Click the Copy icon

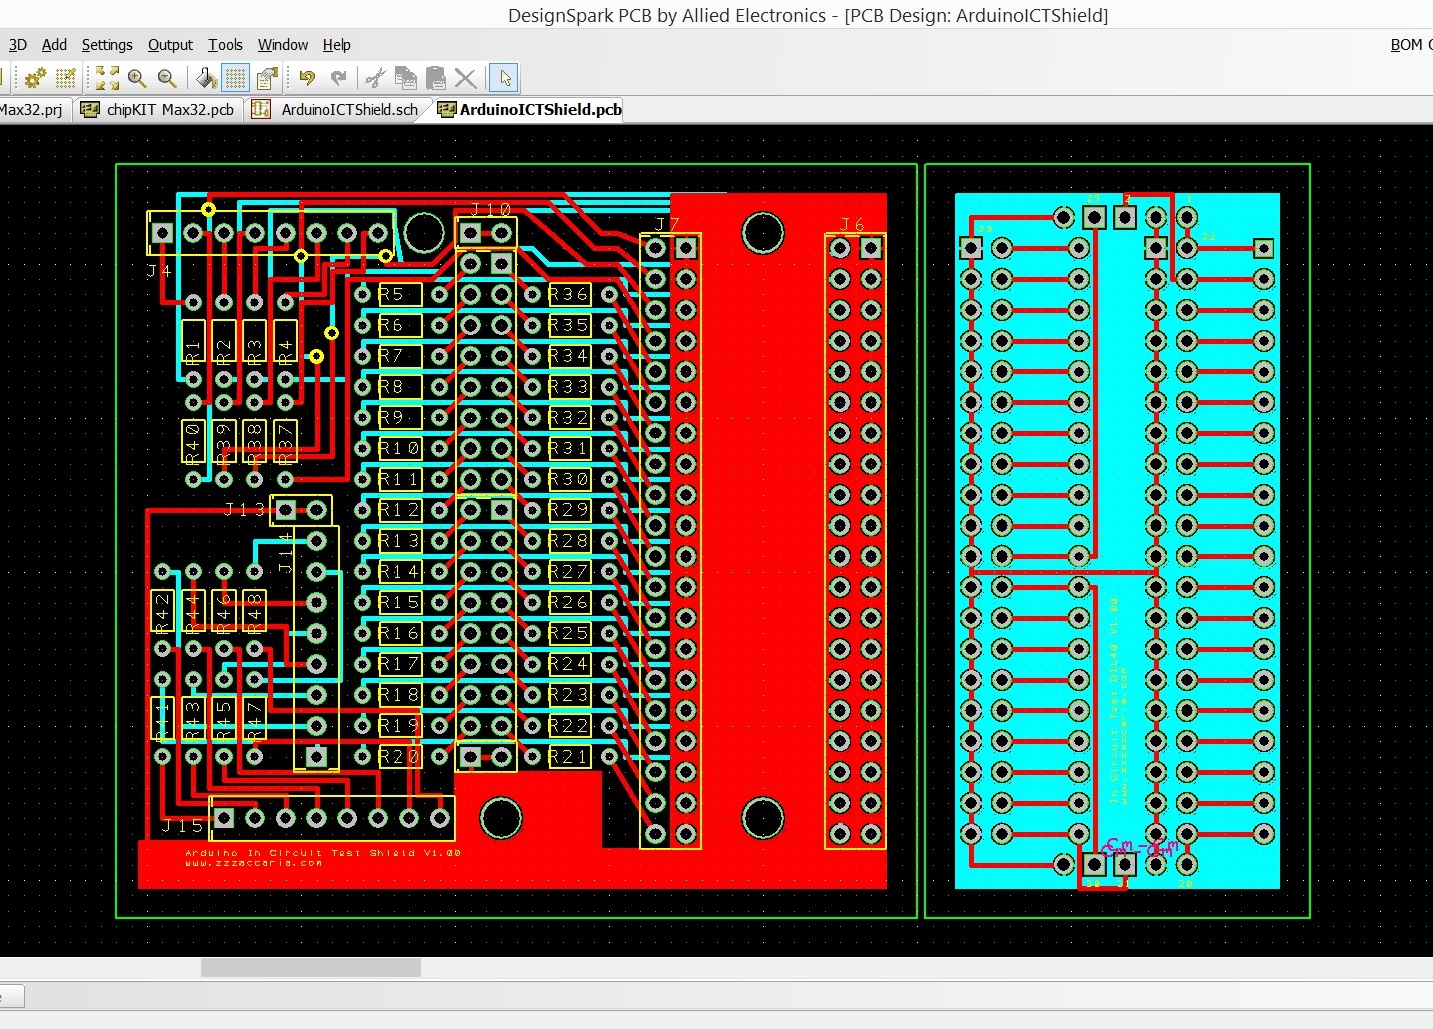pos(403,78)
